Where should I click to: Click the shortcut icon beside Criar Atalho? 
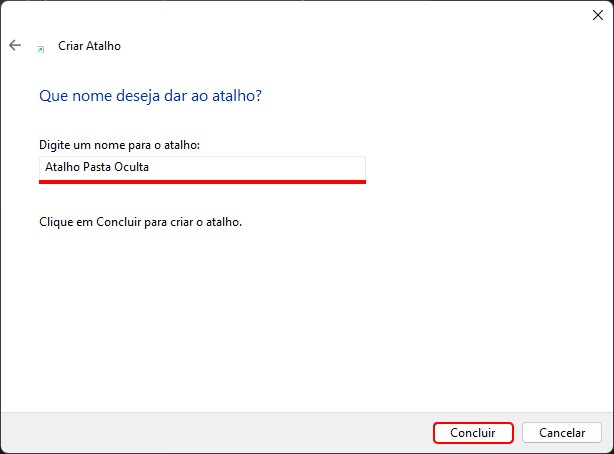[41, 47]
